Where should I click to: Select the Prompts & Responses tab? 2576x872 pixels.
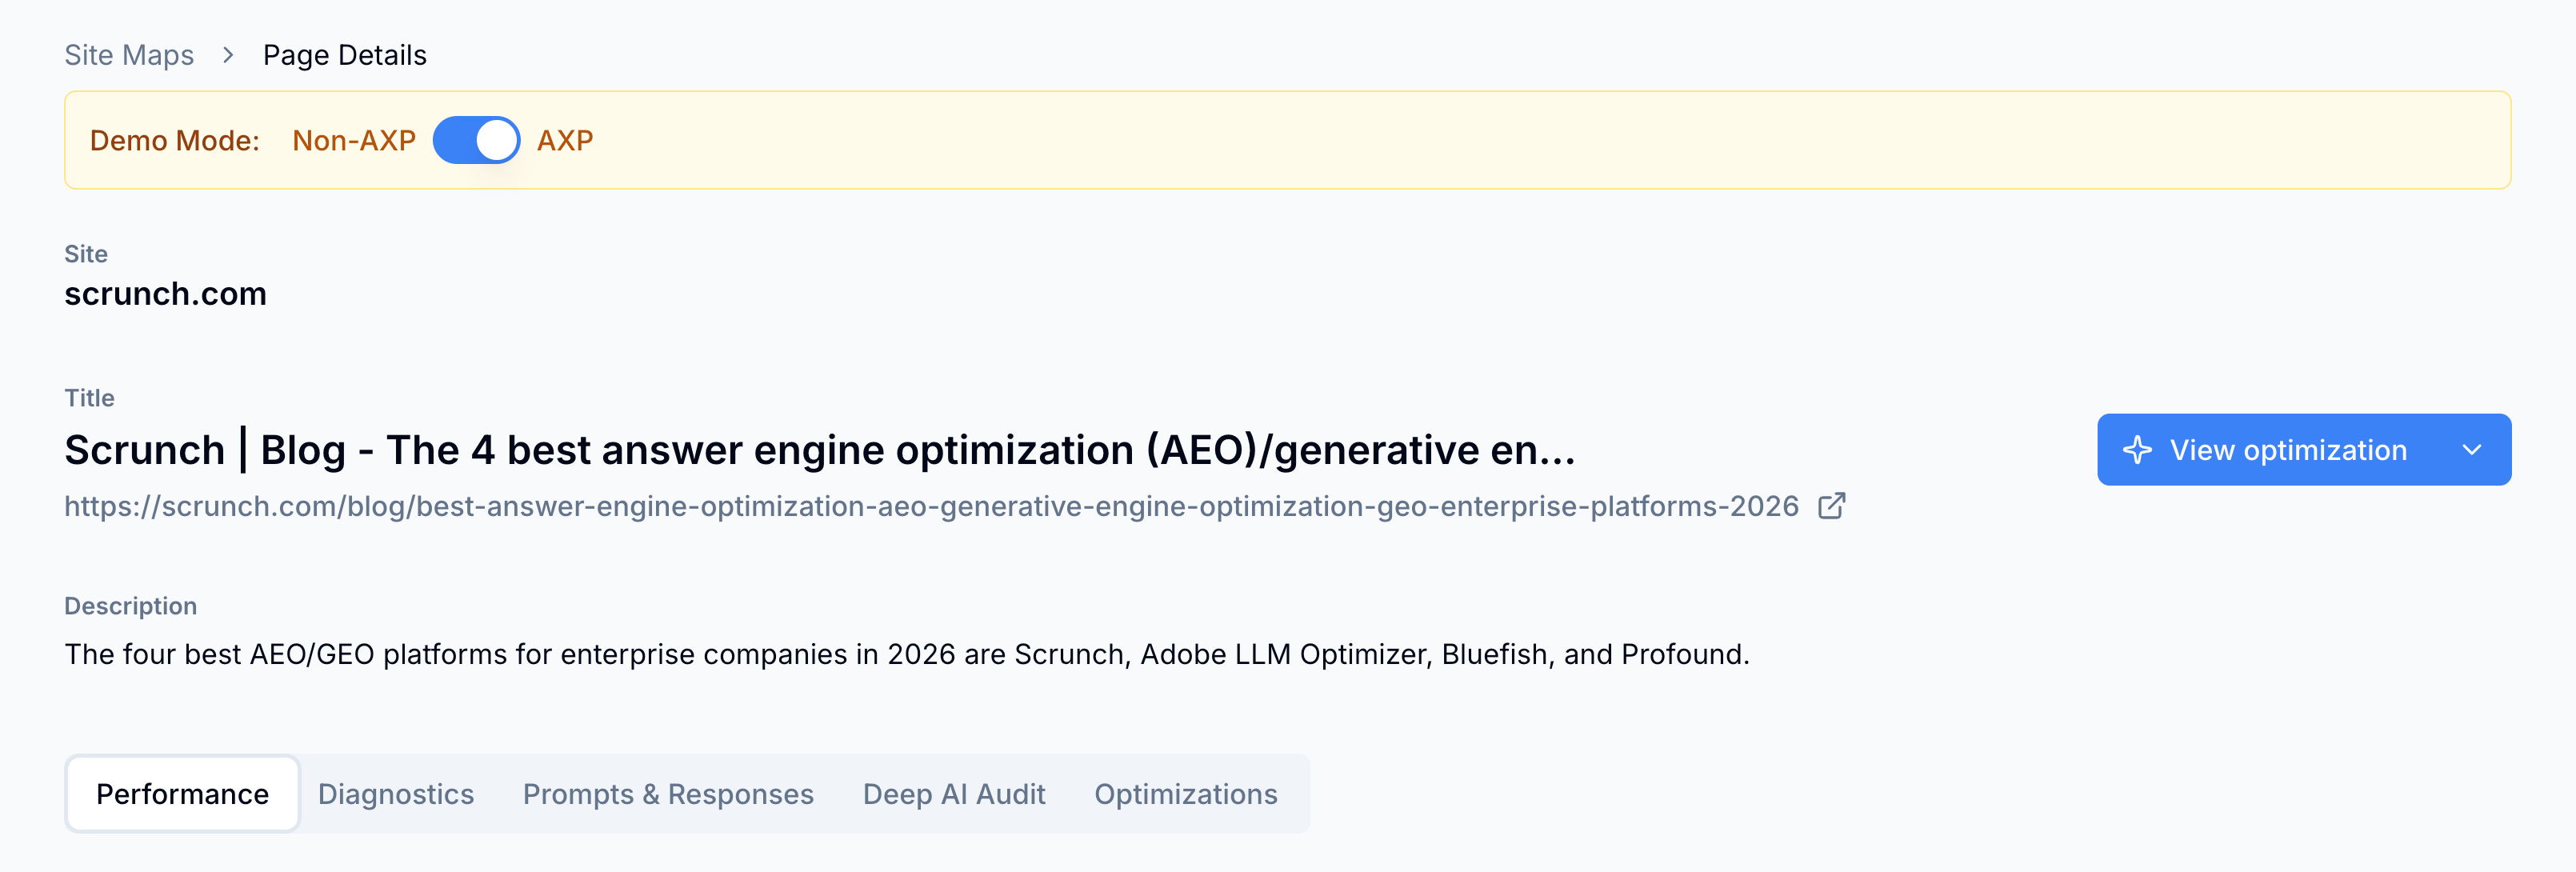[668, 793]
